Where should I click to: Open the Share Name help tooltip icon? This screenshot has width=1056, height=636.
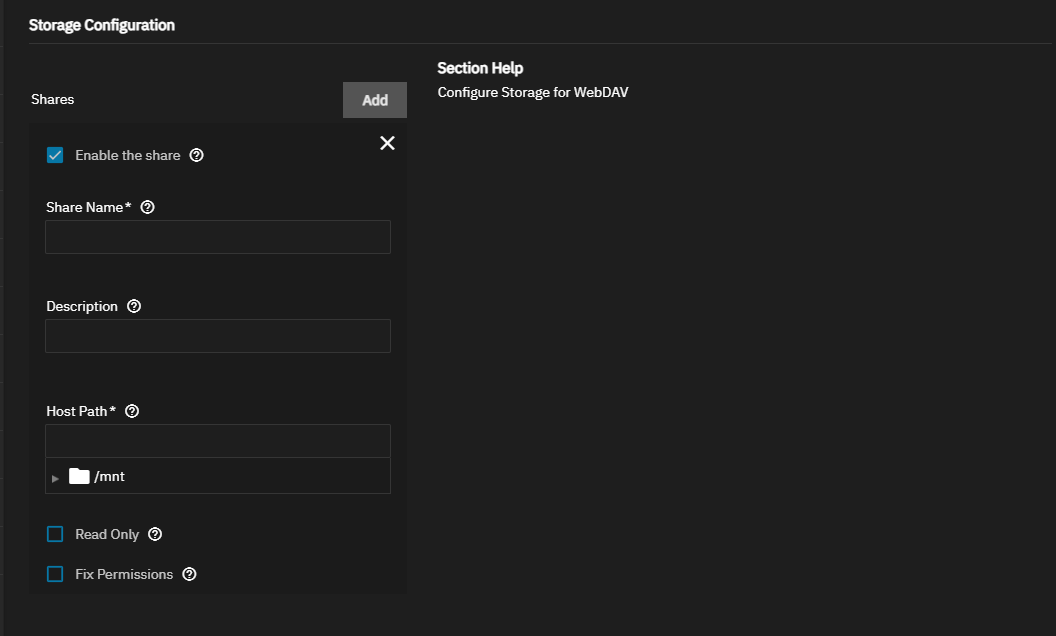(x=148, y=207)
